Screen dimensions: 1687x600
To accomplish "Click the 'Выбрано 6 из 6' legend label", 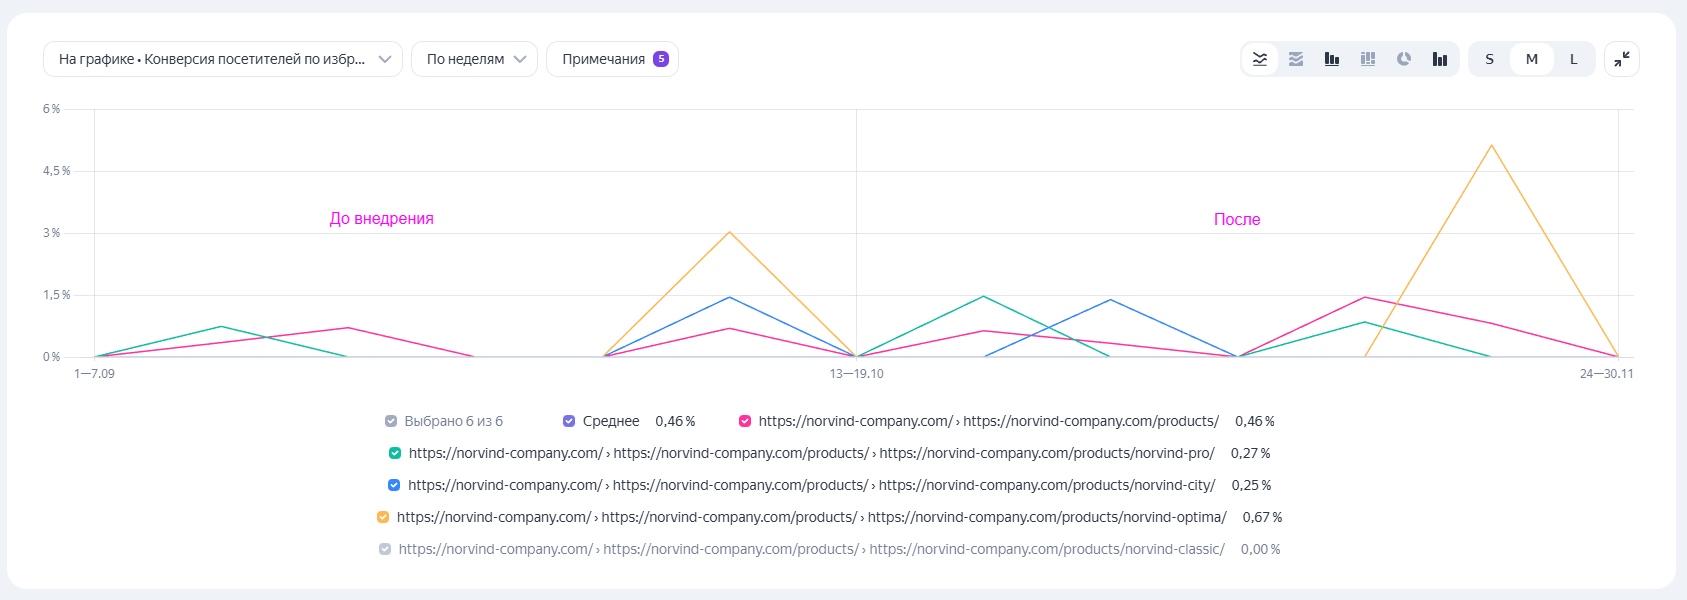I will [x=454, y=421].
